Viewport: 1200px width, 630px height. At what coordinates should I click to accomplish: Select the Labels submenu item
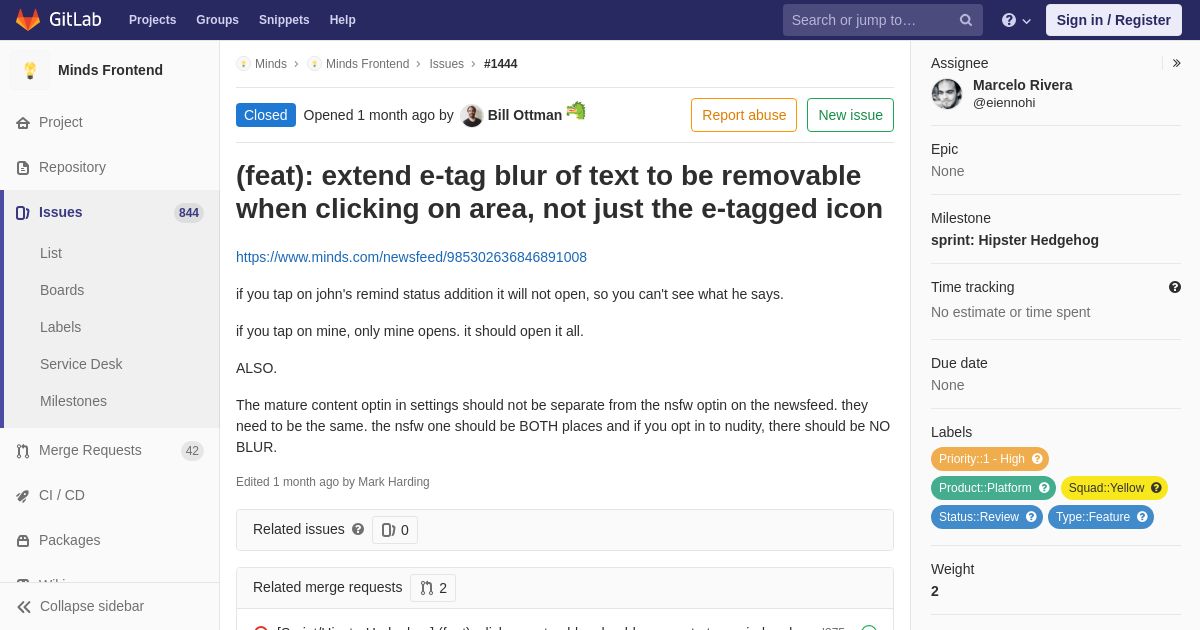60,327
